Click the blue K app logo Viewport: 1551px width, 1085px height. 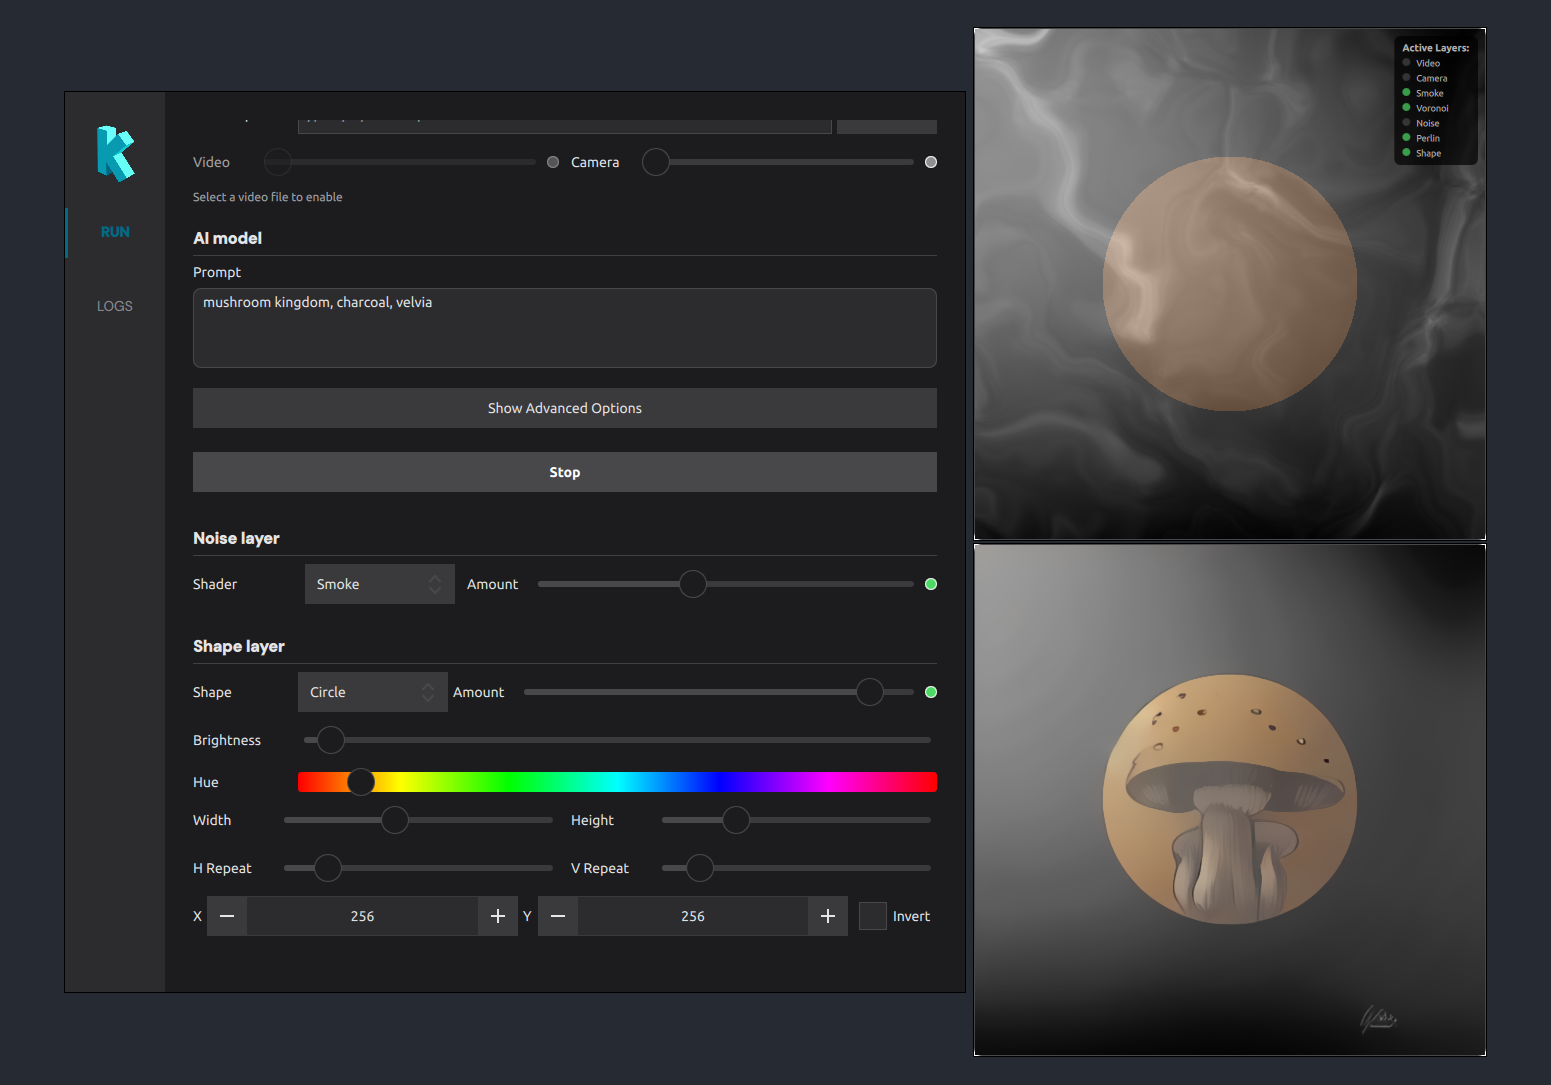coord(115,153)
